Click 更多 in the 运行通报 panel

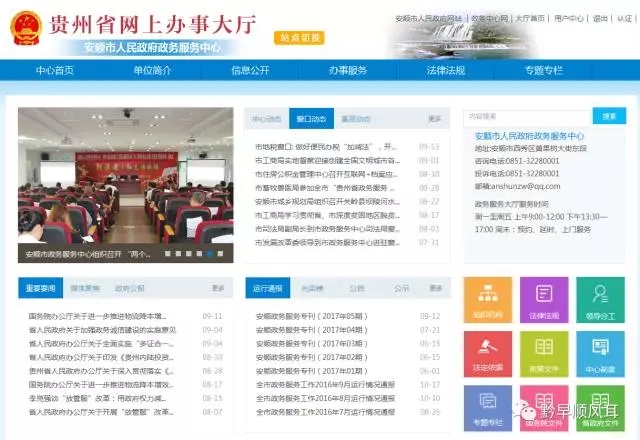[x=436, y=288]
